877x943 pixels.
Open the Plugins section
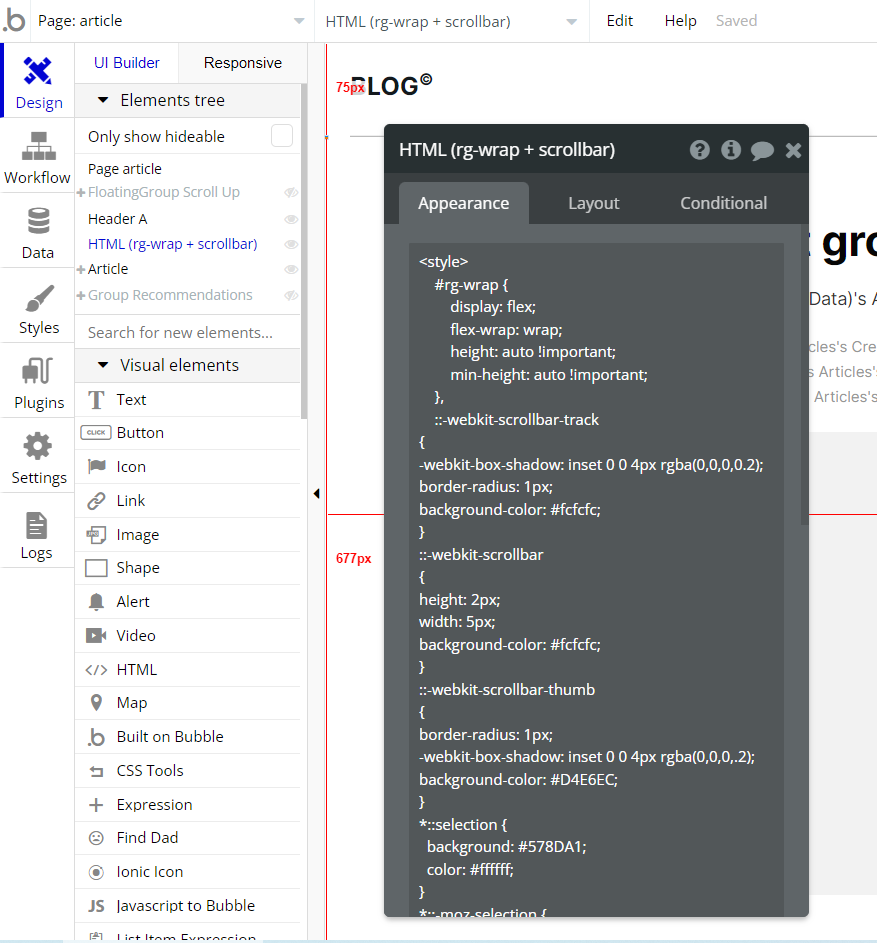point(37,382)
